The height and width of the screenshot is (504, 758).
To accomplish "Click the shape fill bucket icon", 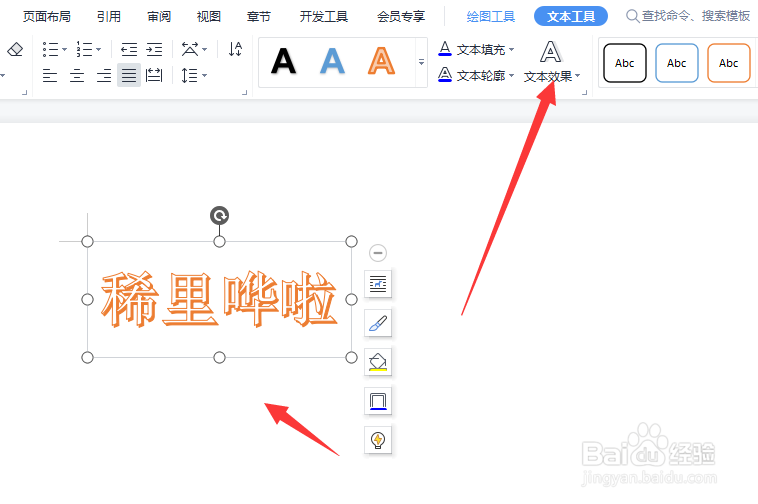I will (378, 361).
